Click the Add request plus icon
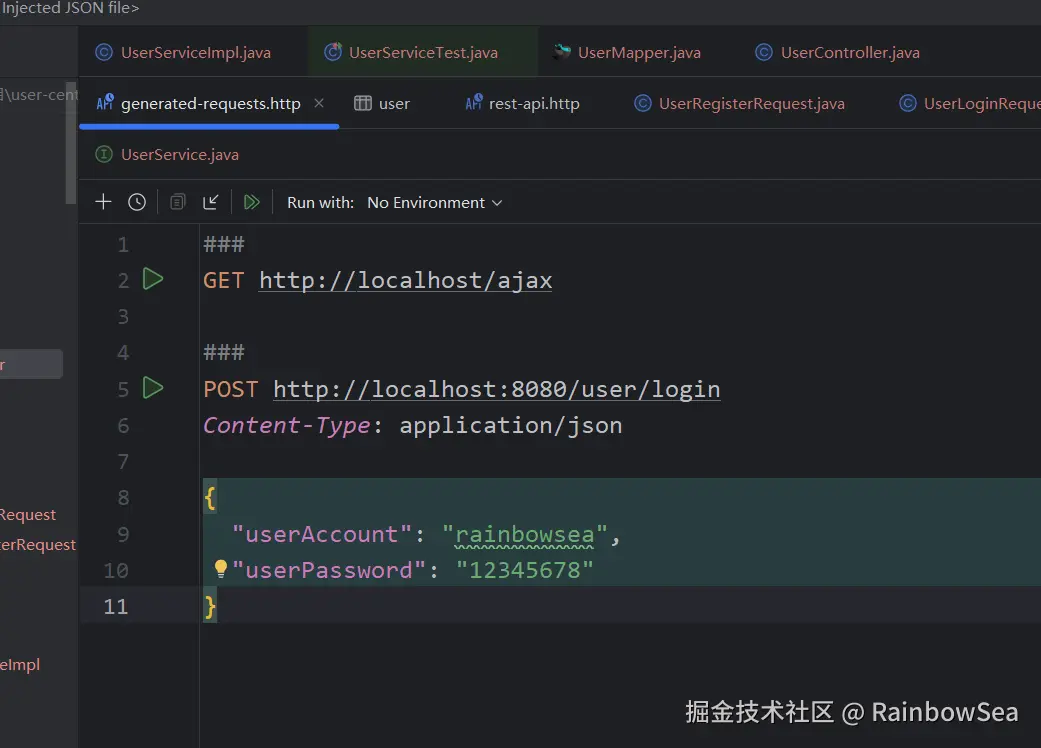This screenshot has height=748, width=1041. (x=103, y=202)
